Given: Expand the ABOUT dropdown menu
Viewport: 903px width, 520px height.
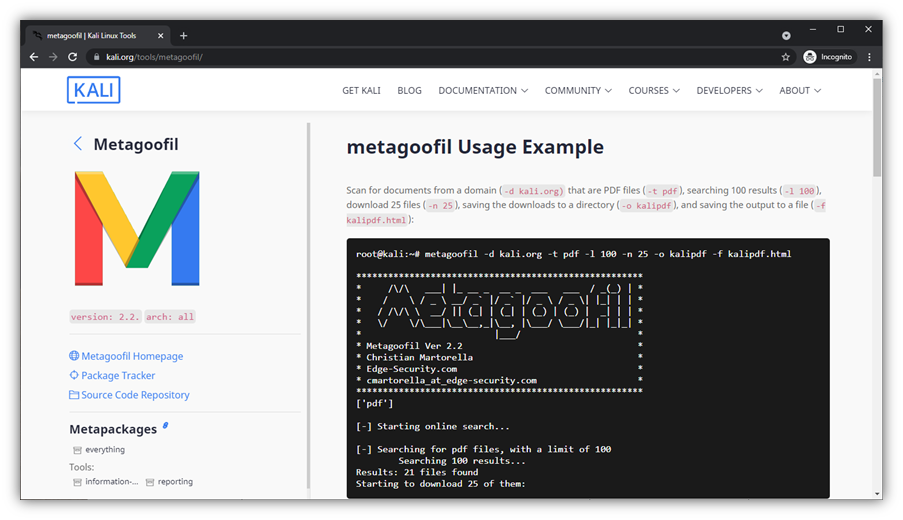Looking at the screenshot, I should 800,90.
